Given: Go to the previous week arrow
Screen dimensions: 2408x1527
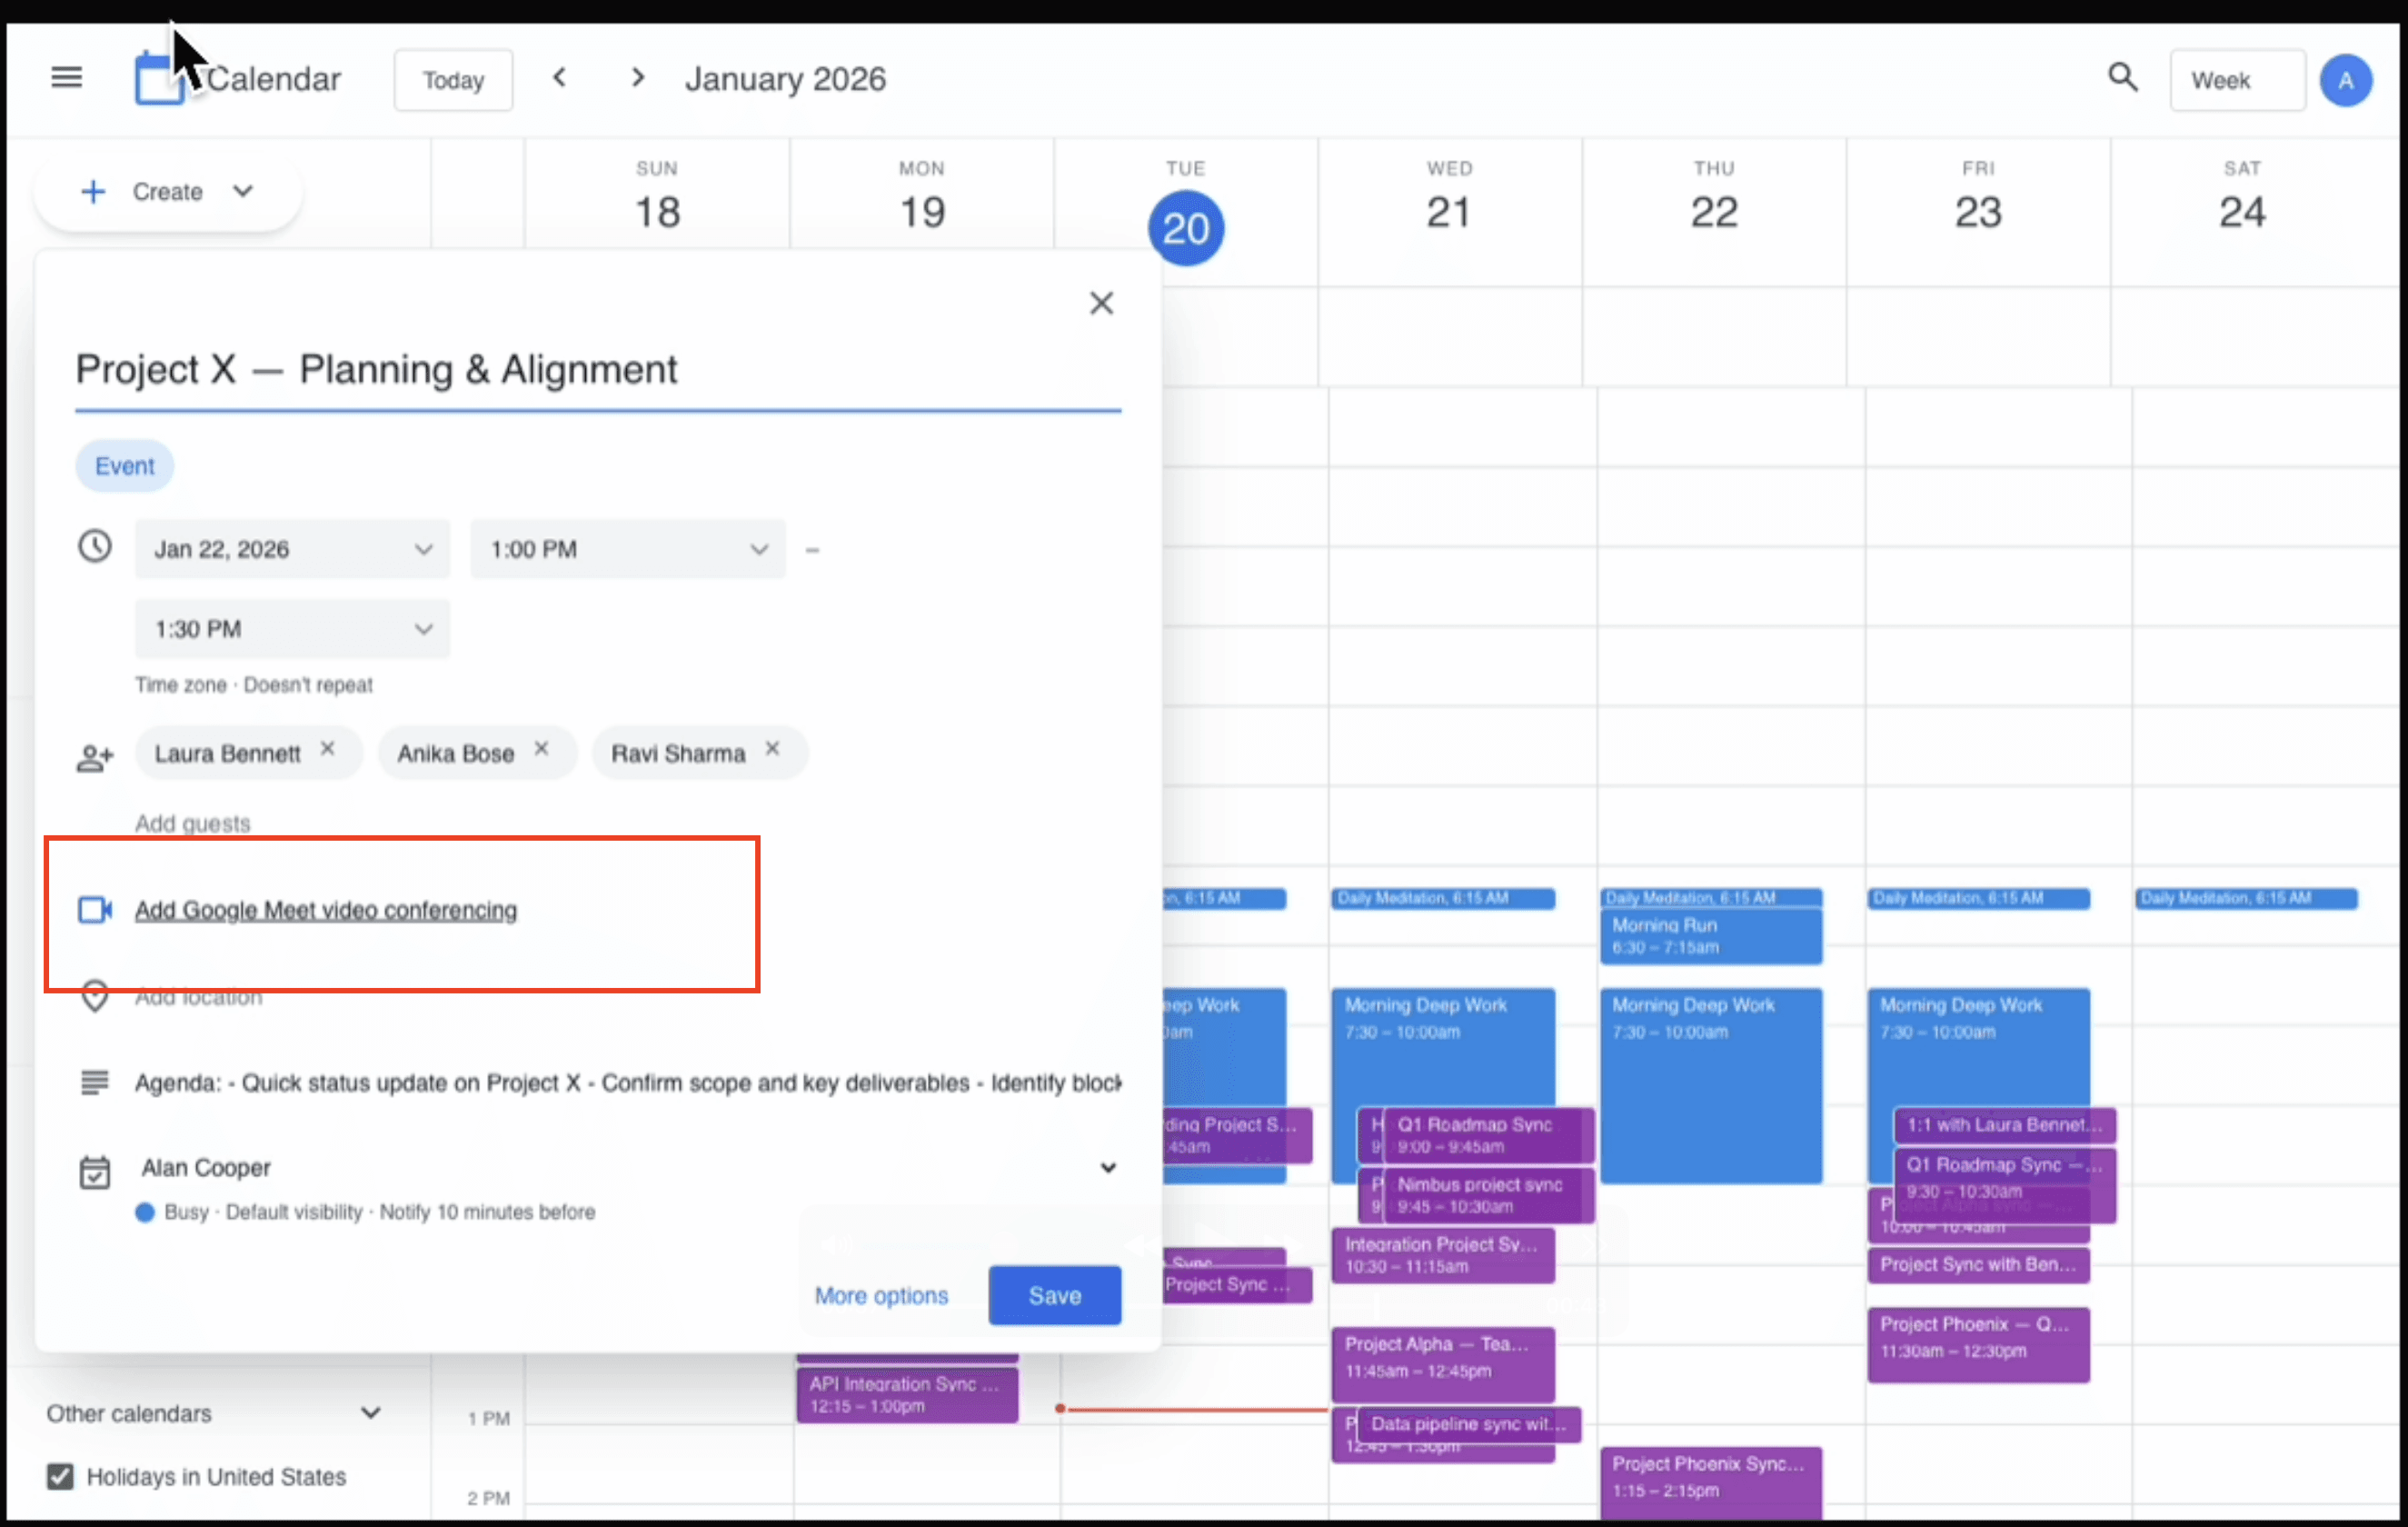Looking at the screenshot, I should [x=560, y=77].
